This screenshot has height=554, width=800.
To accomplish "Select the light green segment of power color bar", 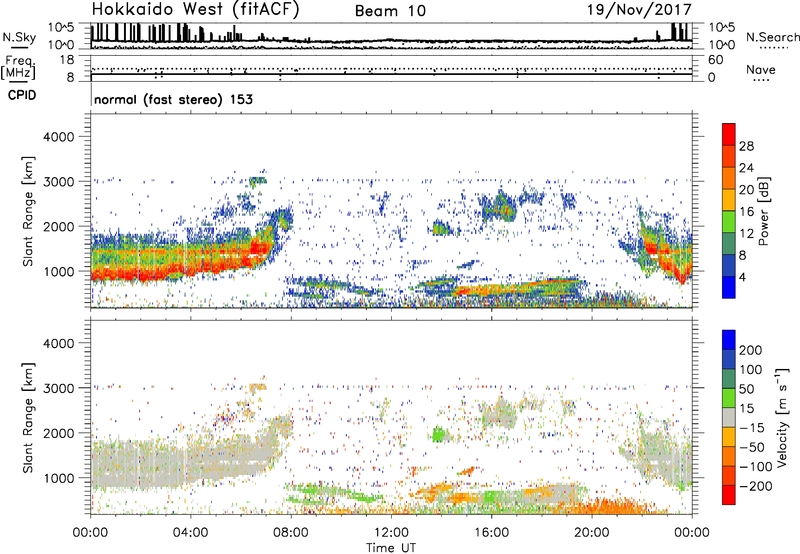I will pyautogui.click(x=729, y=221).
